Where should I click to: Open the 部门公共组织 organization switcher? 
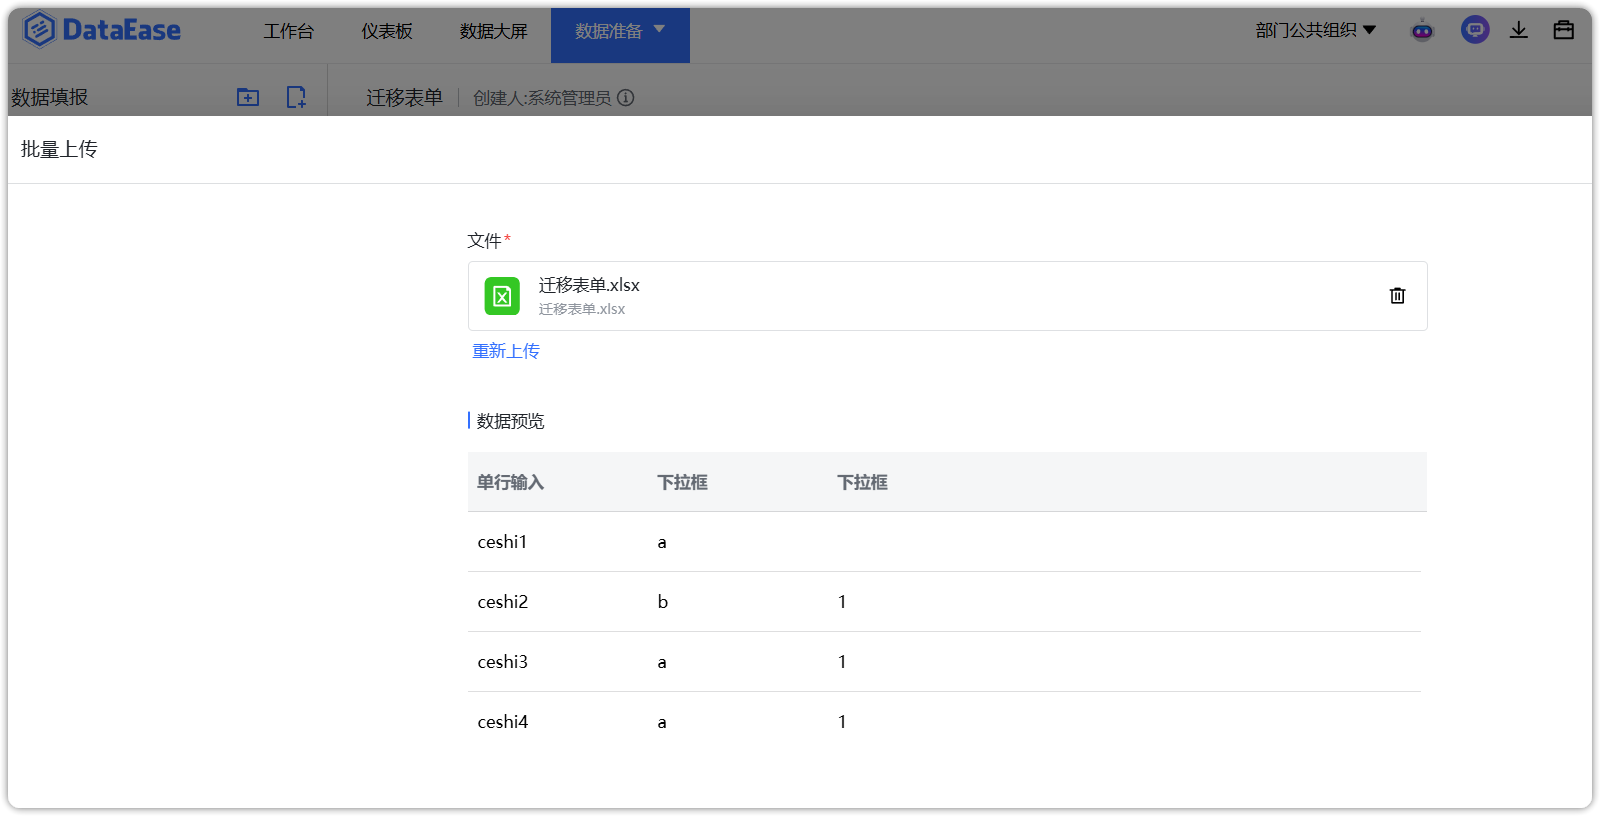click(x=1316, y=30)
